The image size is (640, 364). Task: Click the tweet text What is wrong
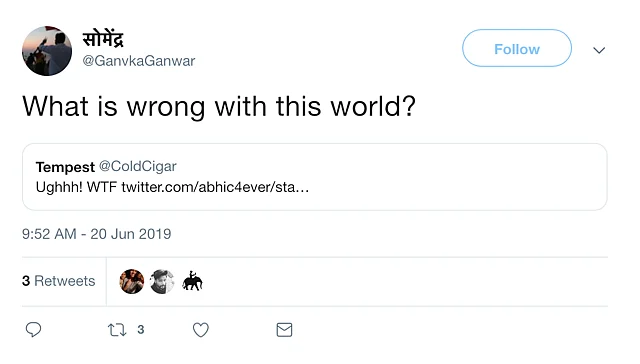click(219, 106)
